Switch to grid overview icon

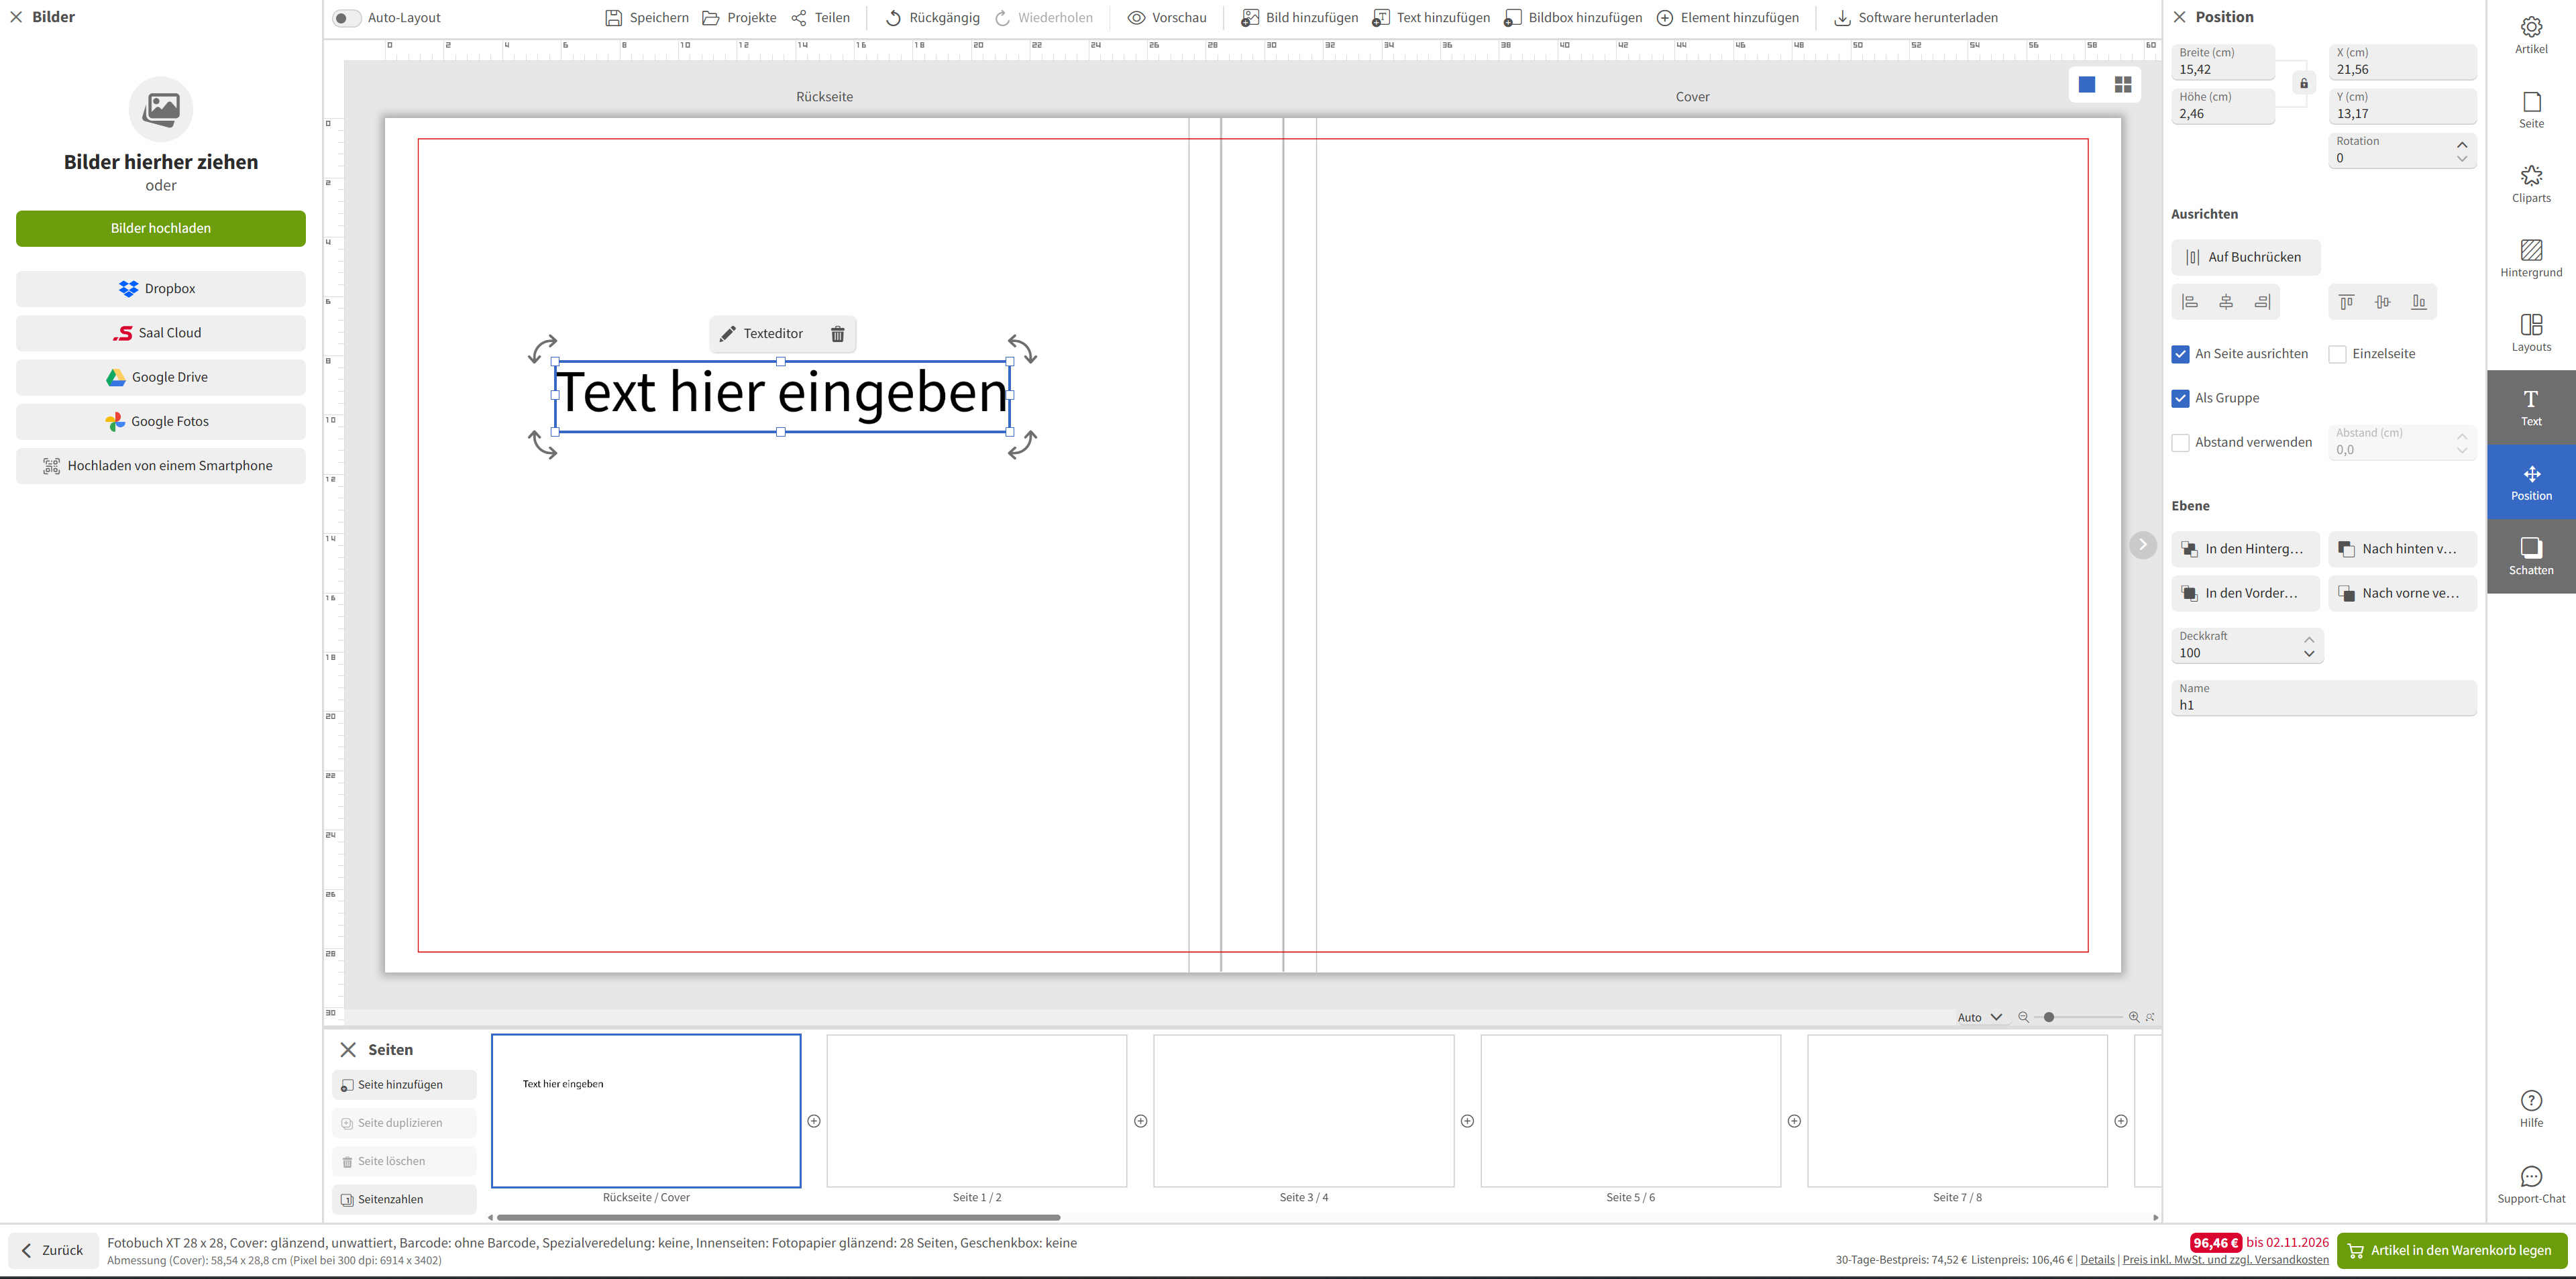tap(2123, 85)
